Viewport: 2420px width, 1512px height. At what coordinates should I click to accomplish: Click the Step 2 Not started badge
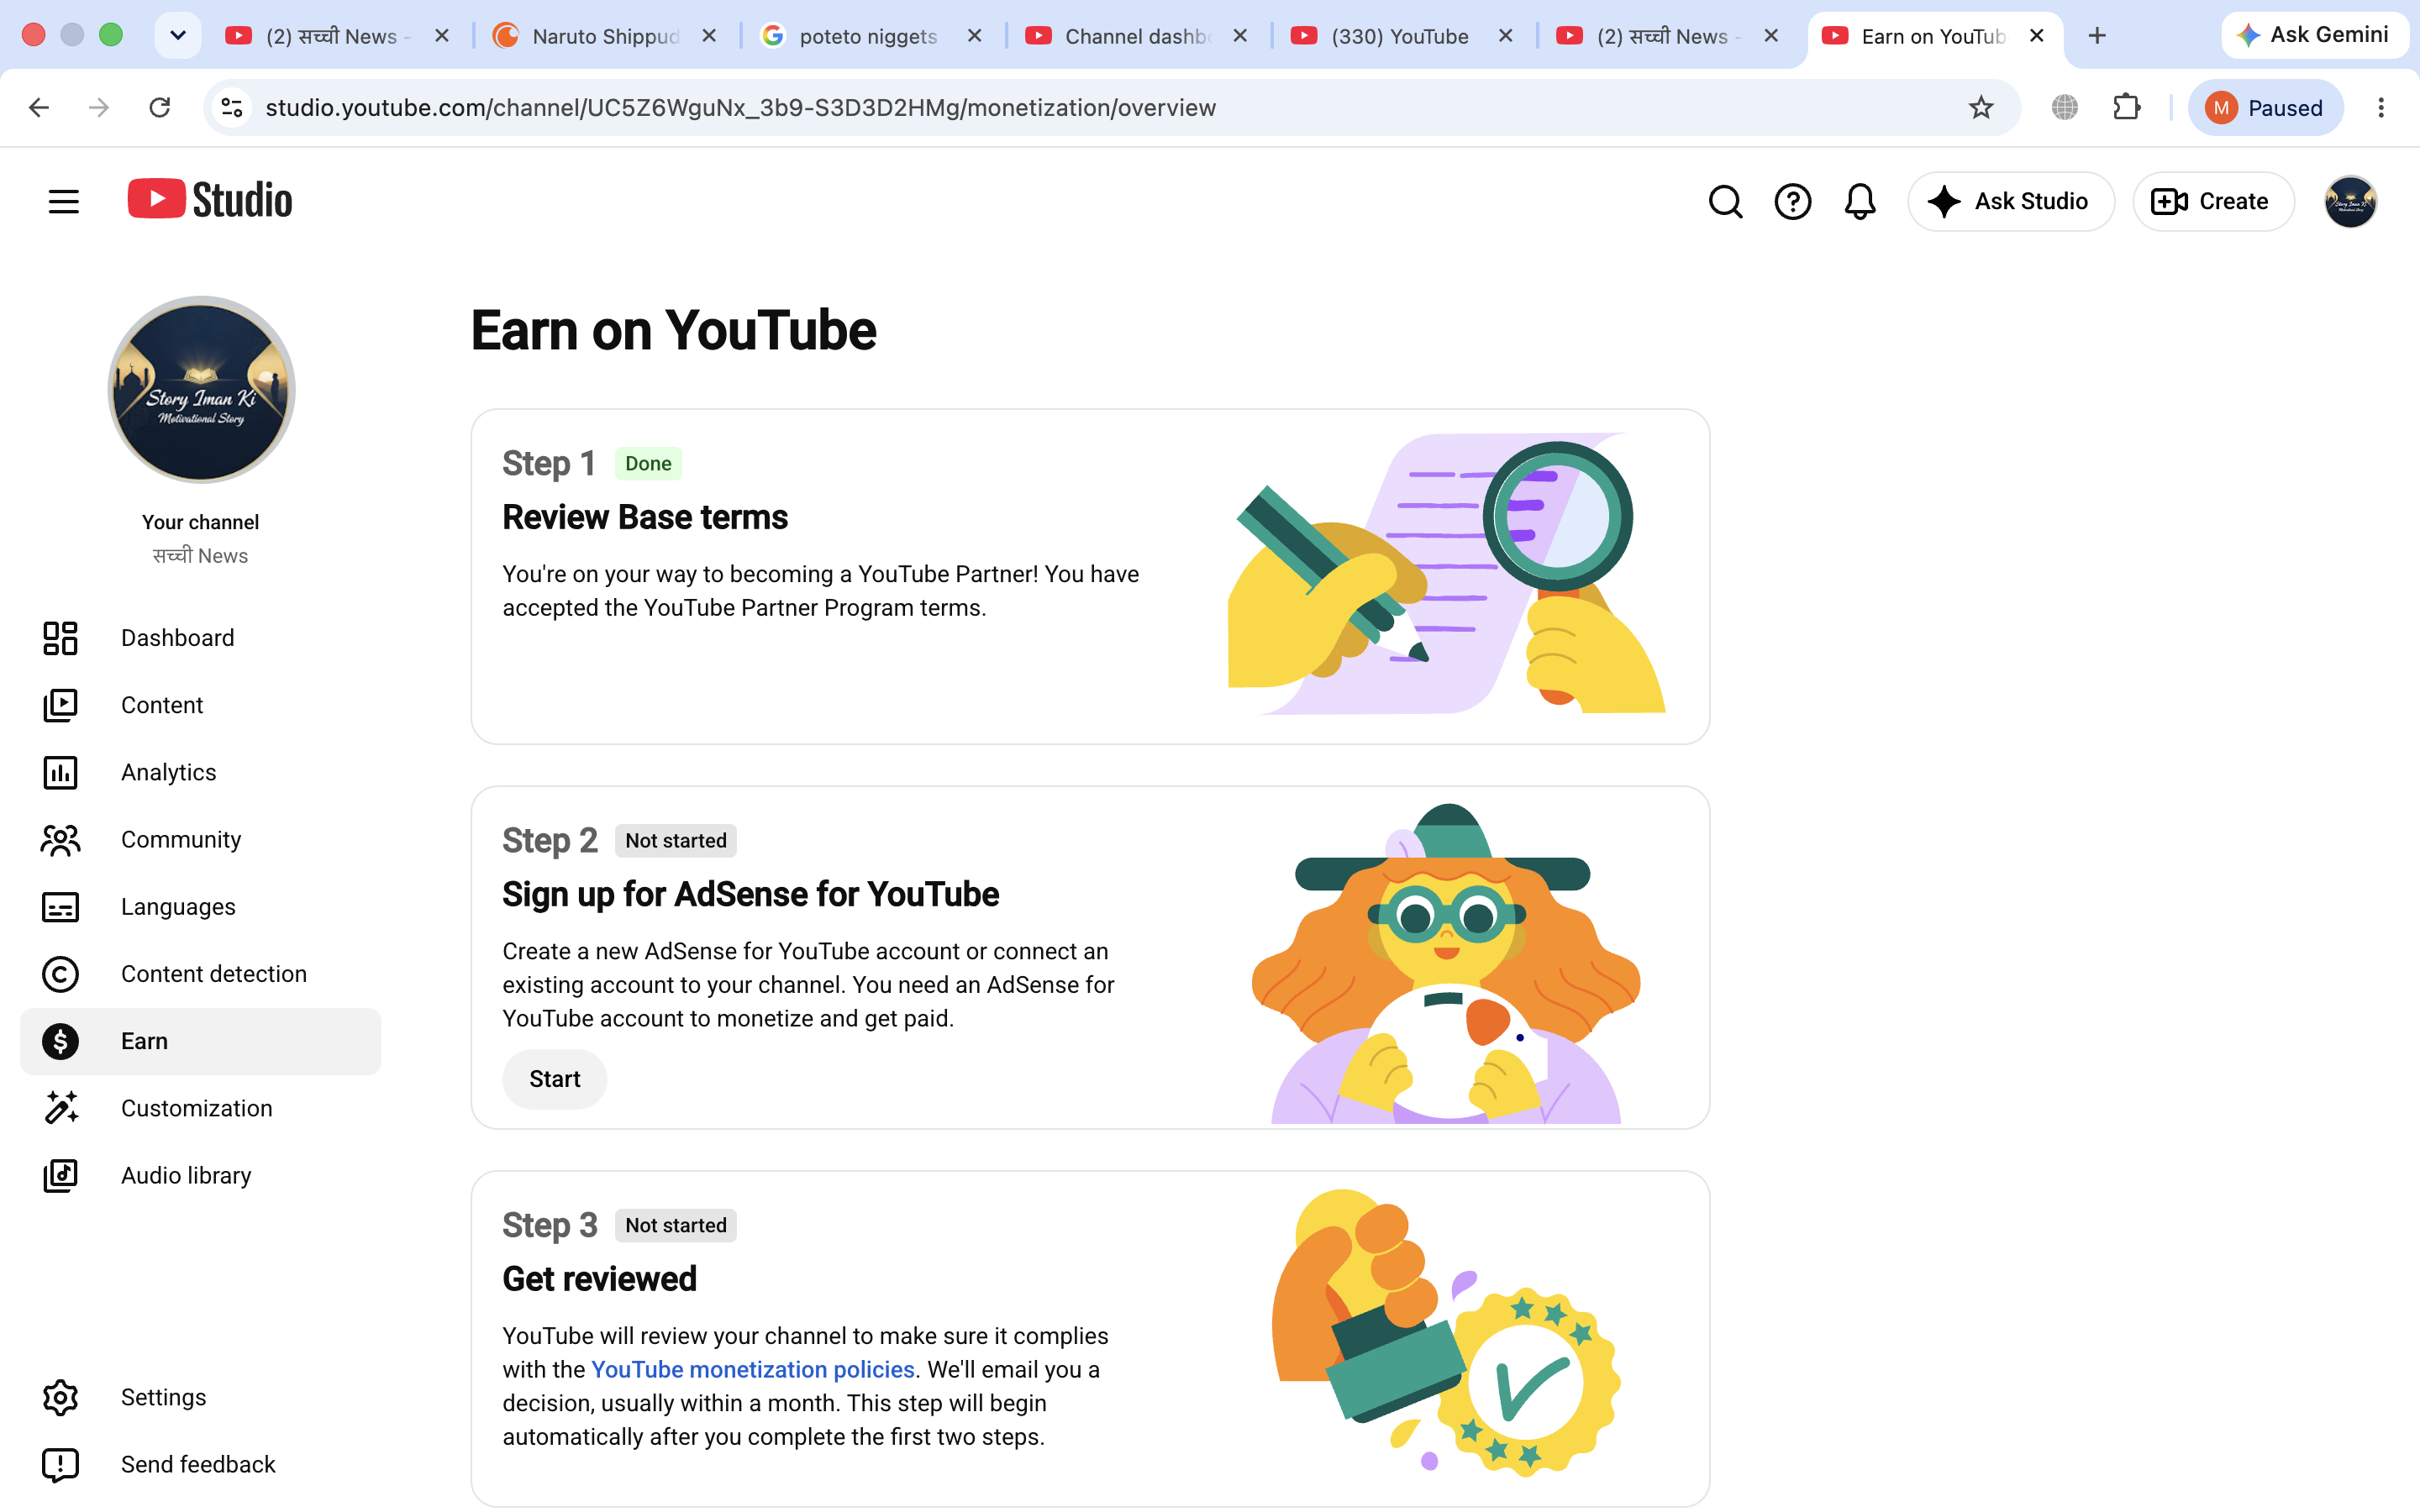click(676, 840)
